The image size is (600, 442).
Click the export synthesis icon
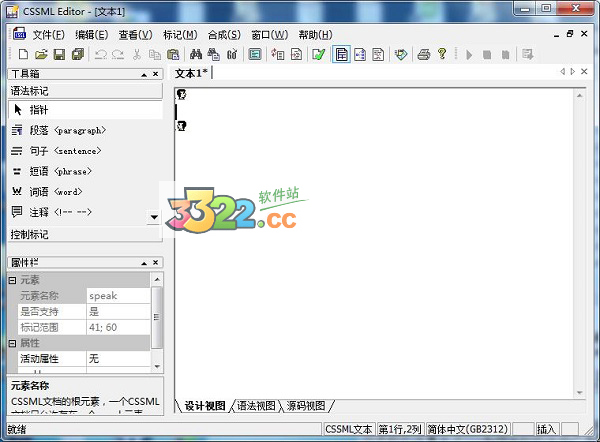point(528,54)
